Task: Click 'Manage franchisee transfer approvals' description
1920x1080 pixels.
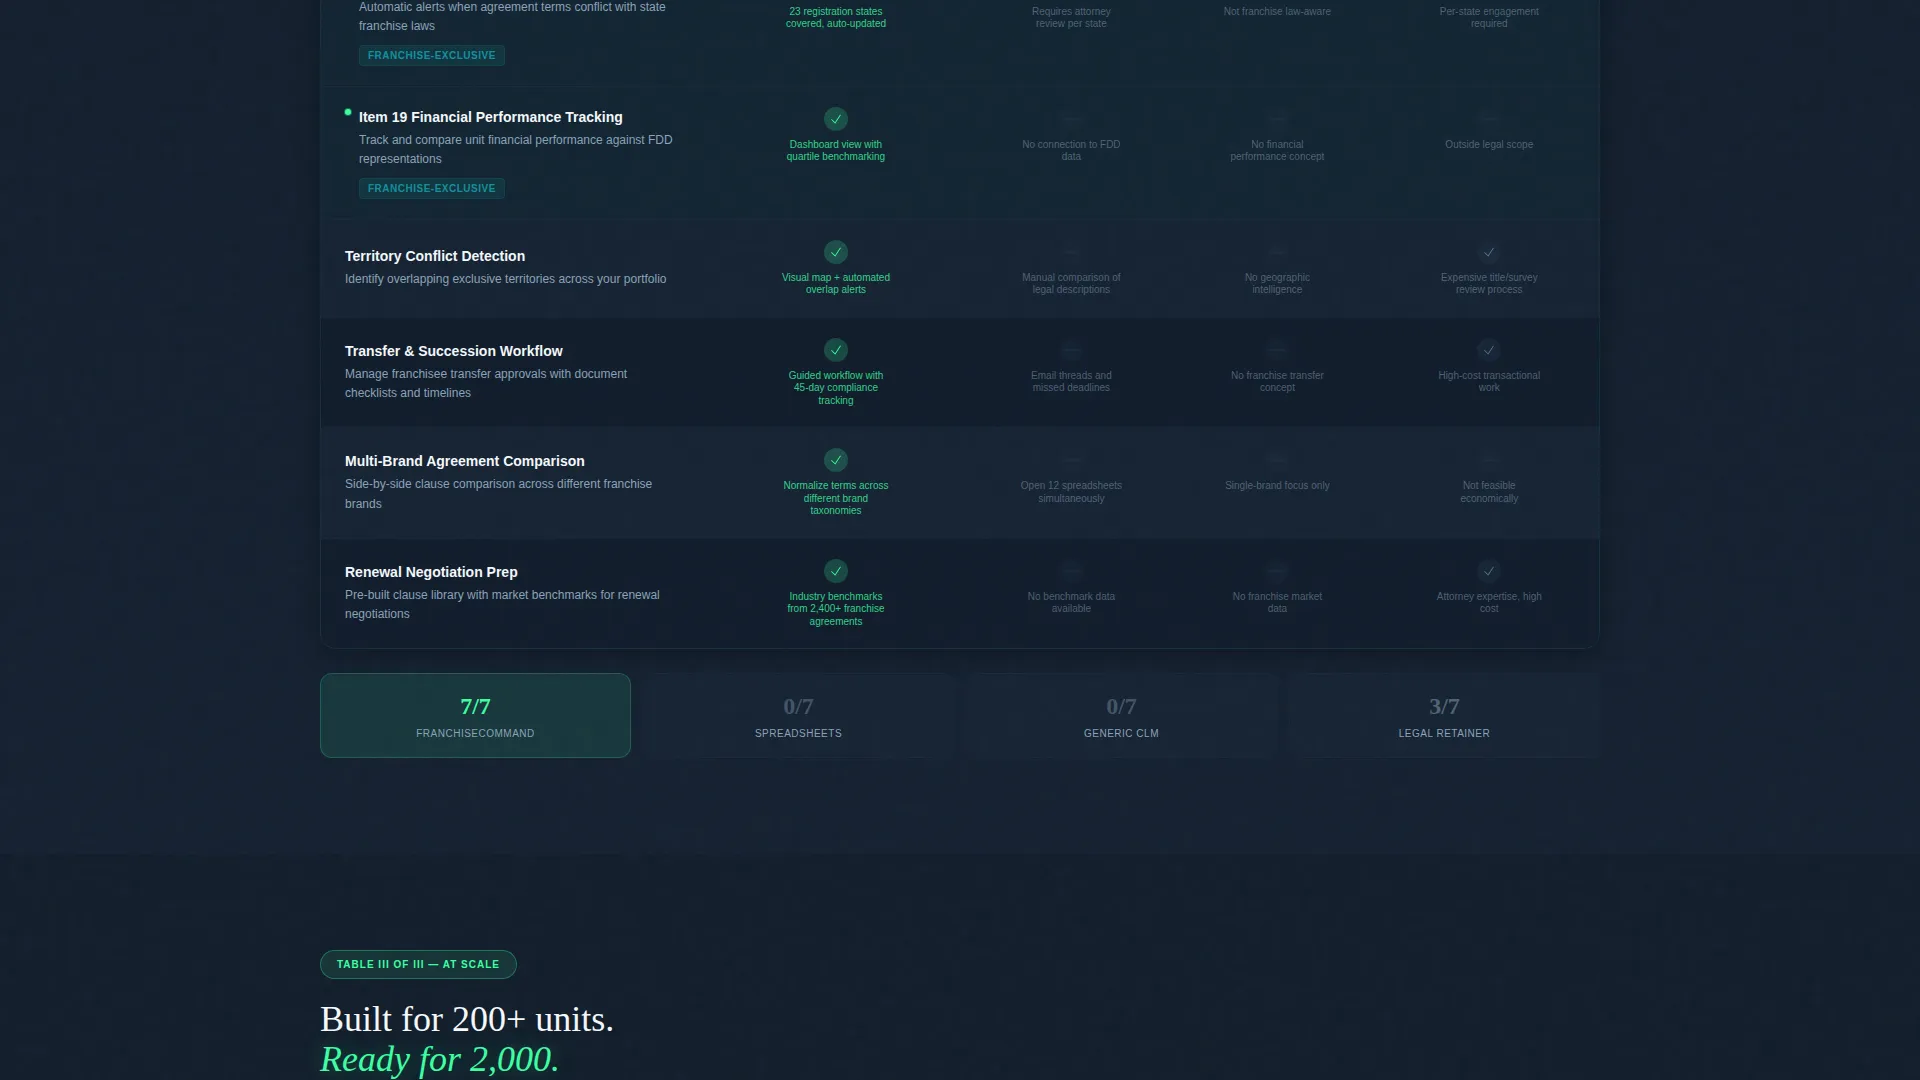Action: [x=486, y=383]
